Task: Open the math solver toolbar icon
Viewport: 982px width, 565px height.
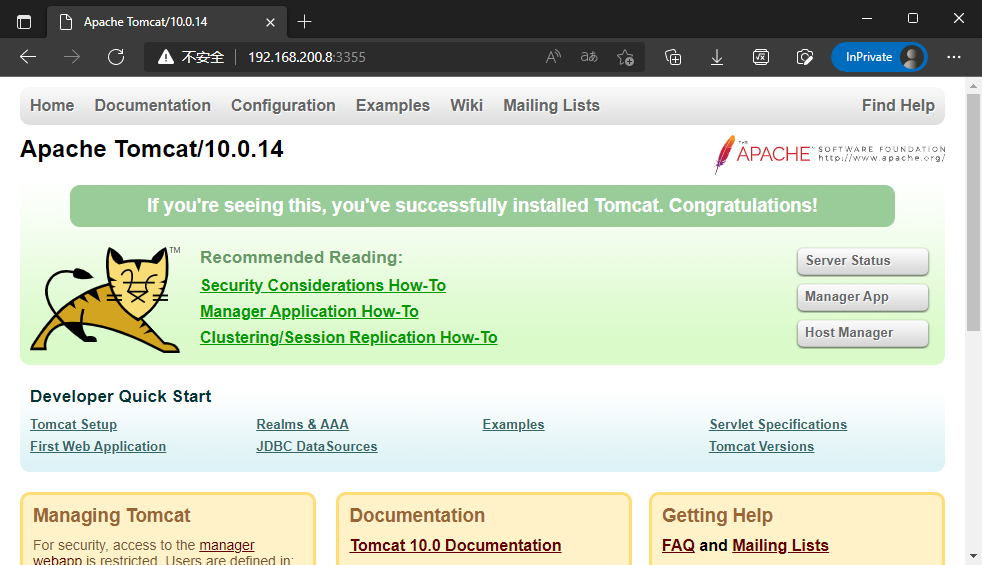Action: 760,57
